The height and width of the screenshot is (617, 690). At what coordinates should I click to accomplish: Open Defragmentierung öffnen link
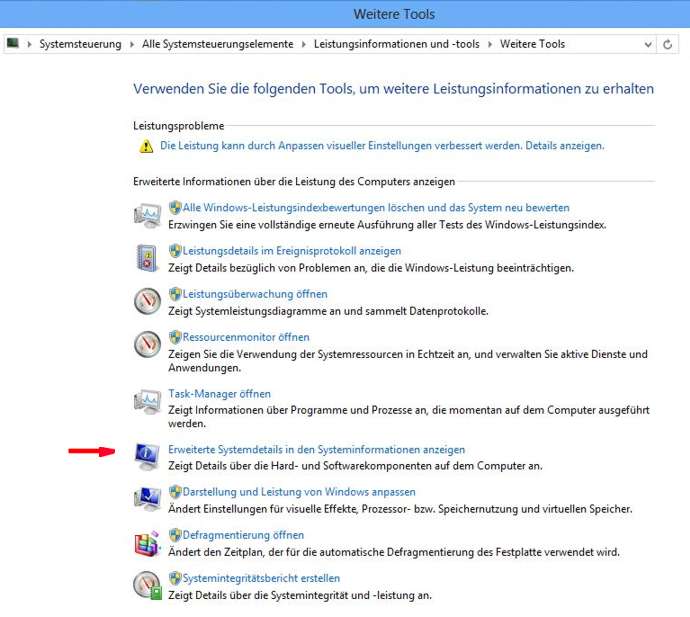click(x=243, y=535)
